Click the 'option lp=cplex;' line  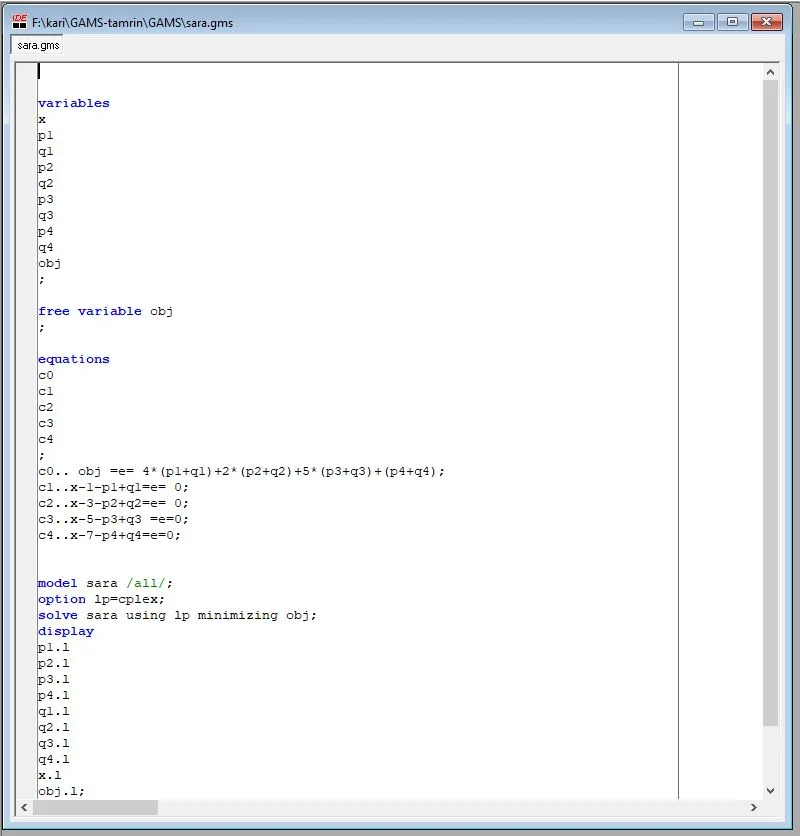tap(101, 599)
